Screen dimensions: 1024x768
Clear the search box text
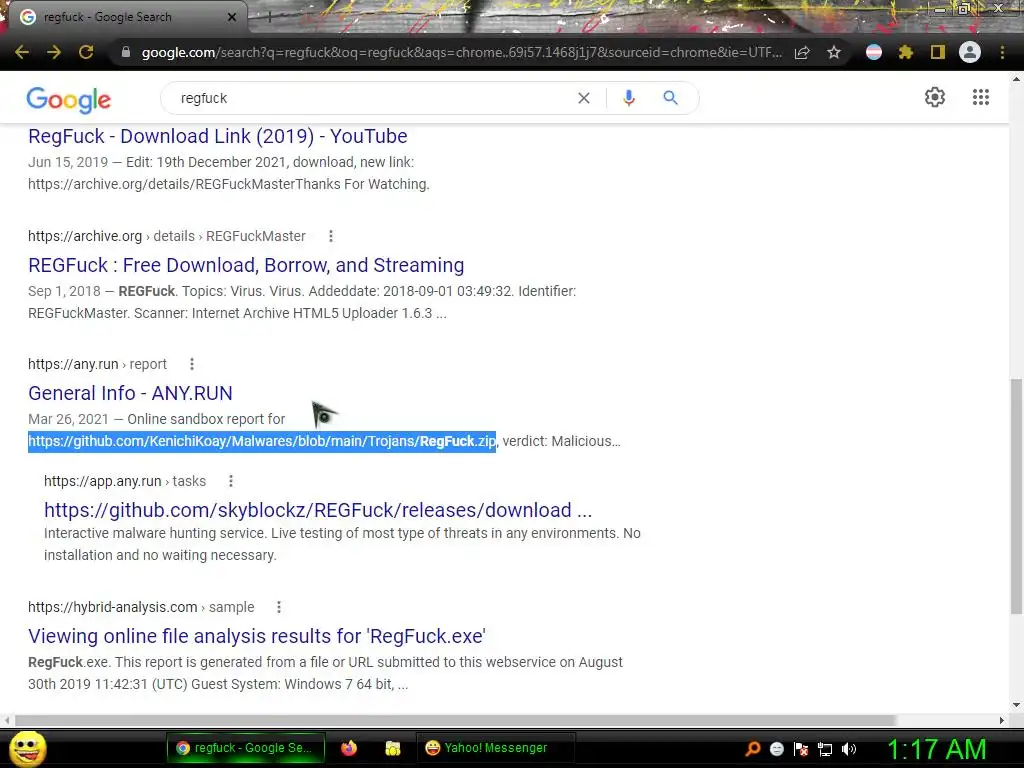coord(584,98)
